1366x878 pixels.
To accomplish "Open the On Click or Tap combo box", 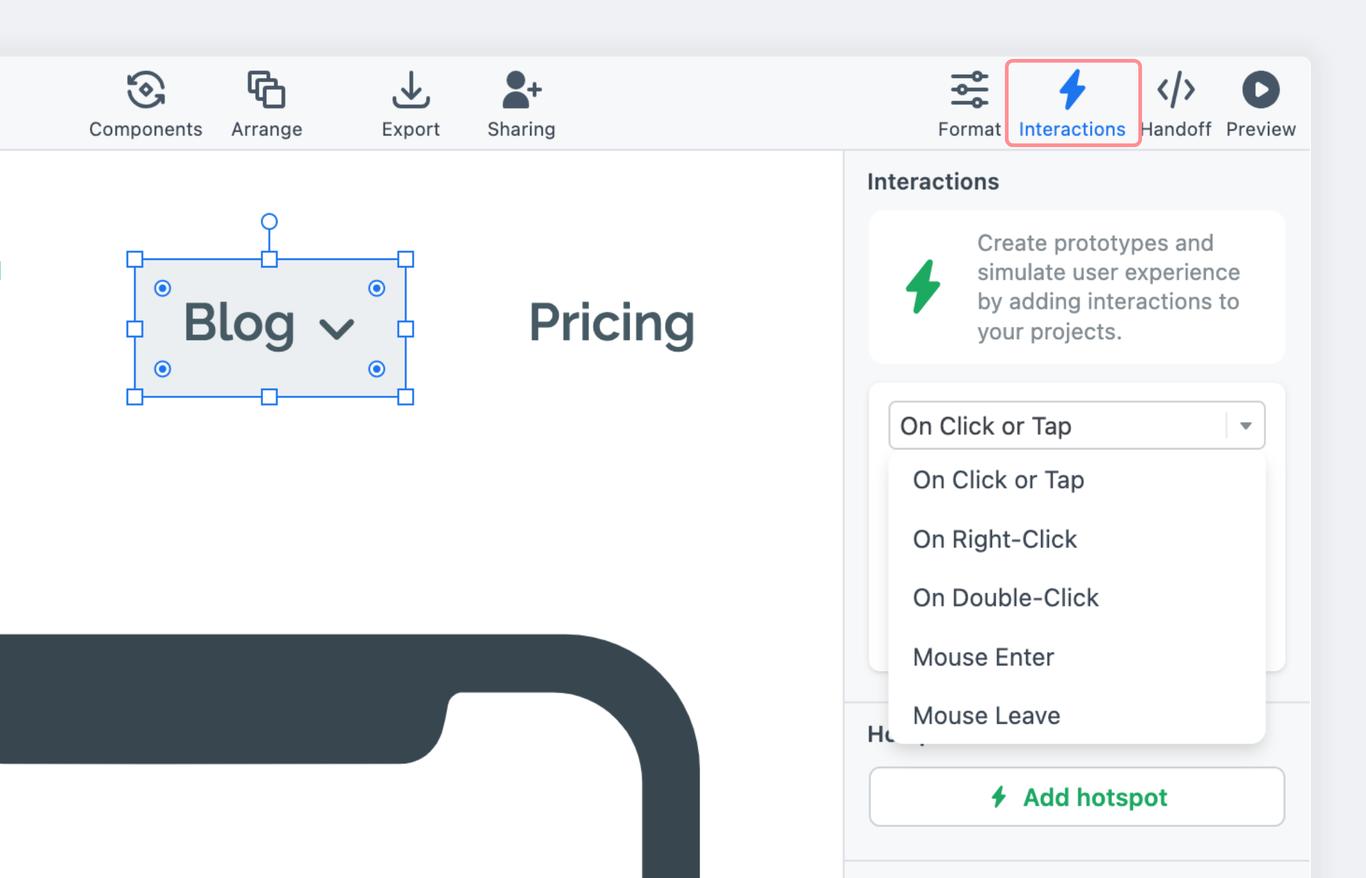I will coord(1077,426).
